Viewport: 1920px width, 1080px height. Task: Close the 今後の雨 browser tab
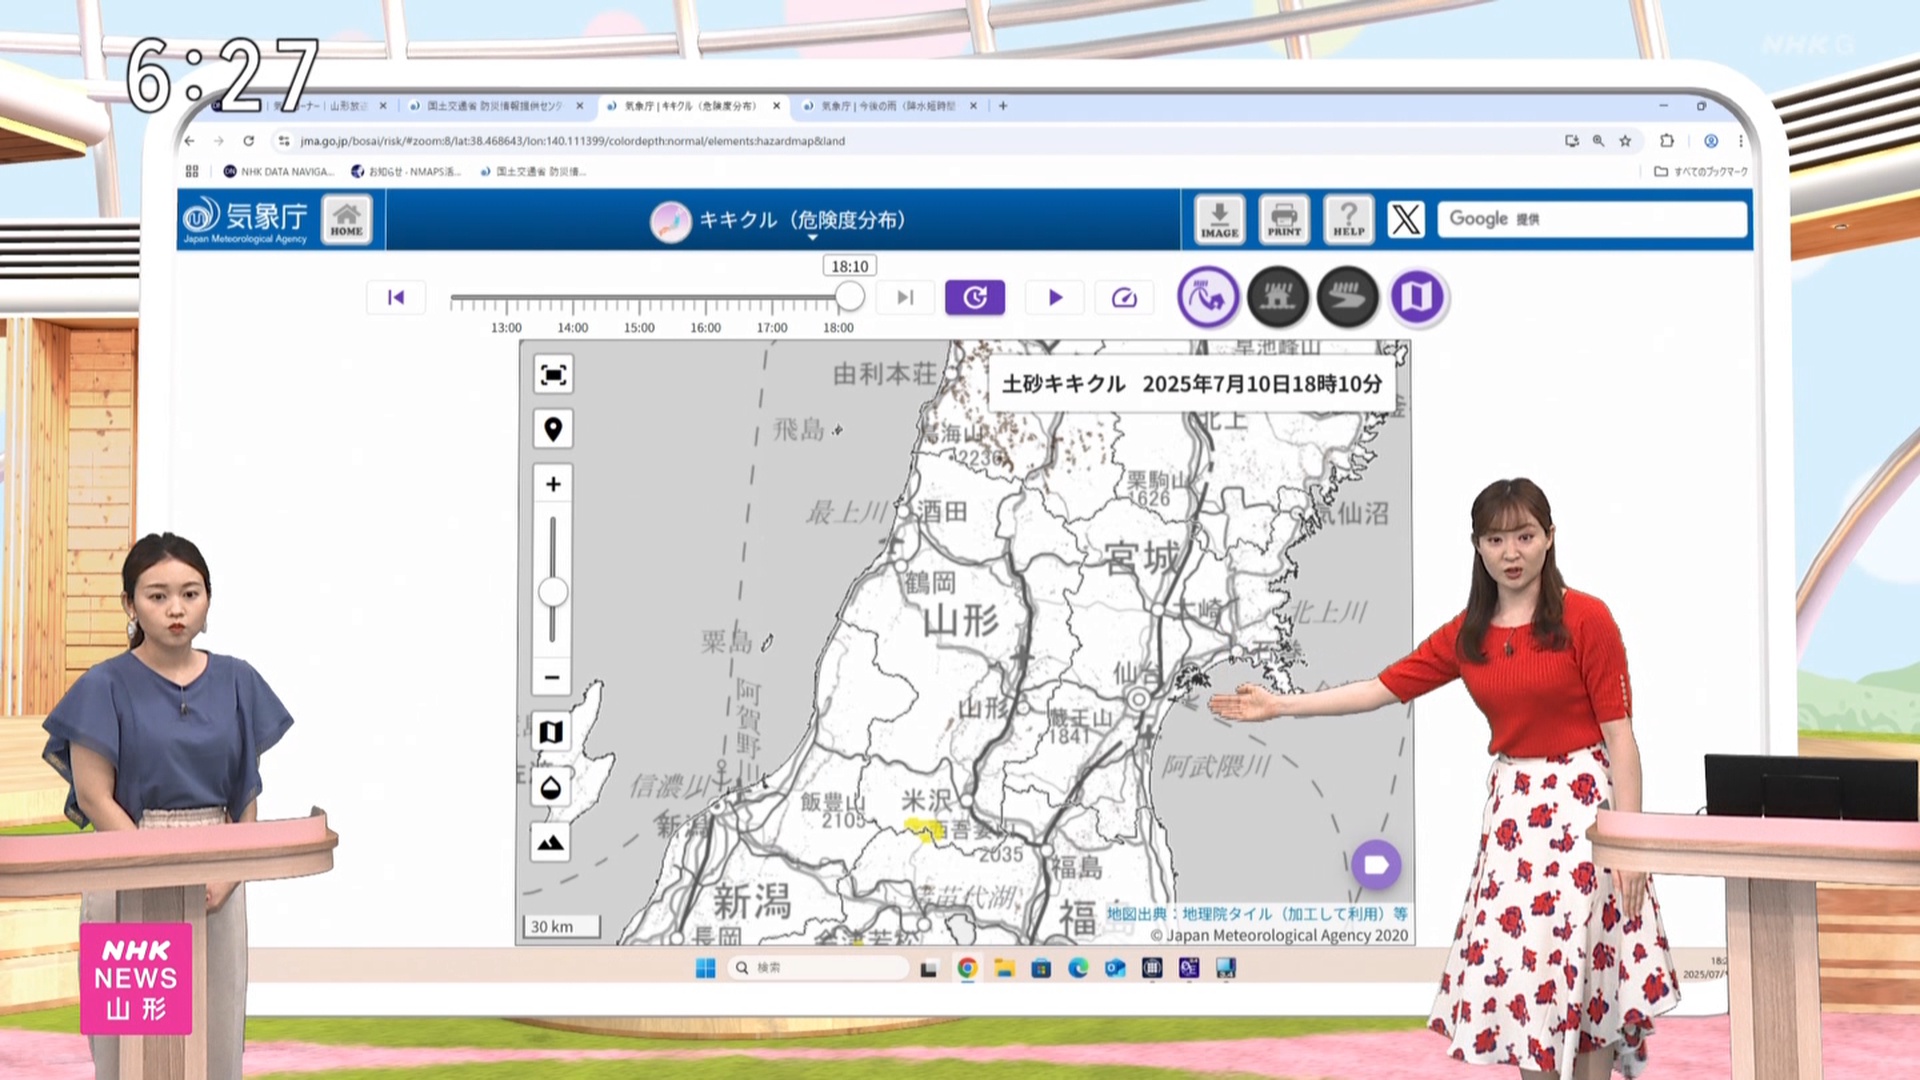[x=973, y=106]
